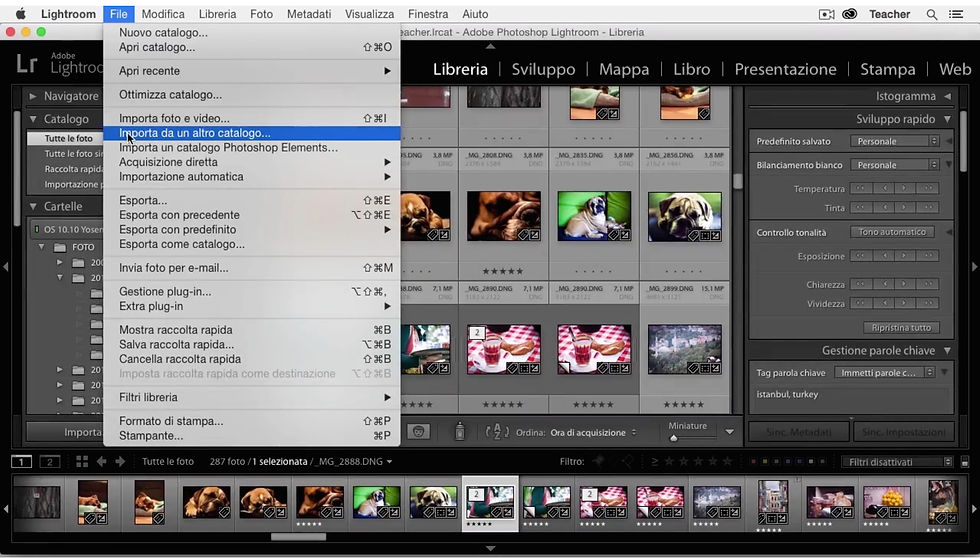This screenshot has height=558, width=980.
Task: Choose Esporta come catalogo menu entry
Action: tap(252, 244)
